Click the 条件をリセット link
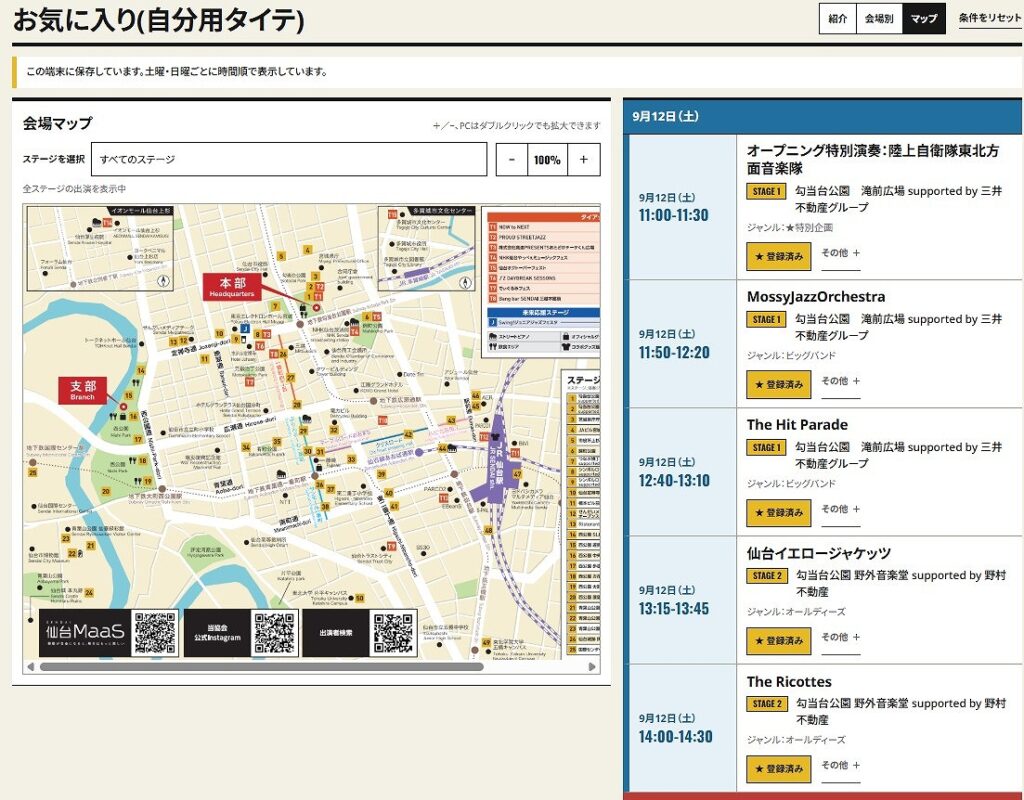Viewport: 1024px width, 800px height. (x=989, y=18)
